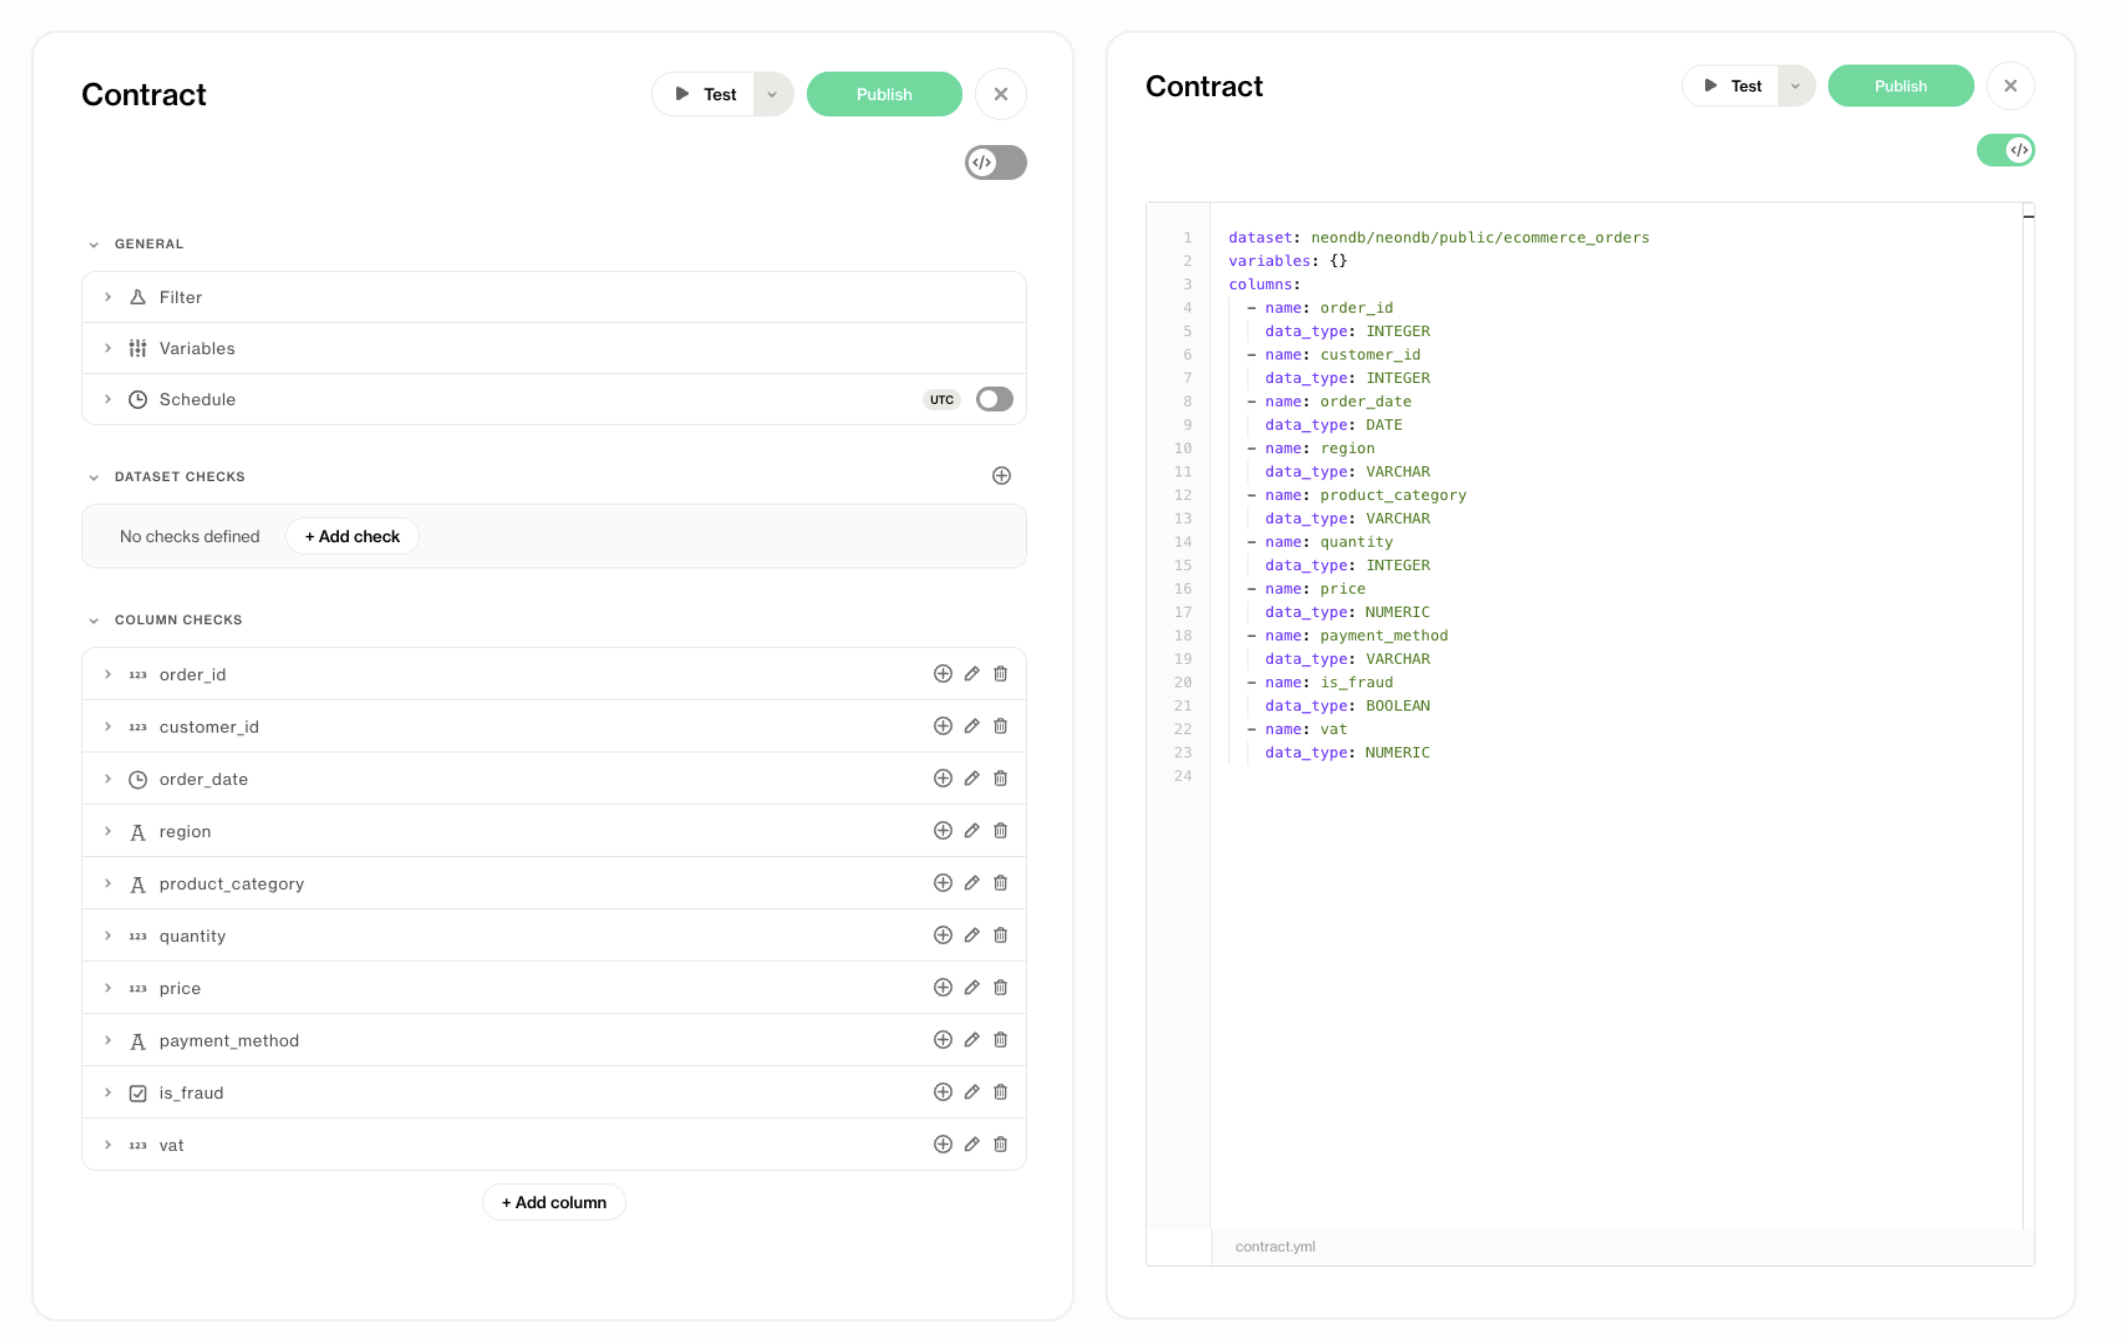Click the dataset line in the code editor
2126x1338 pixels.
click(x=1438, y=237)
